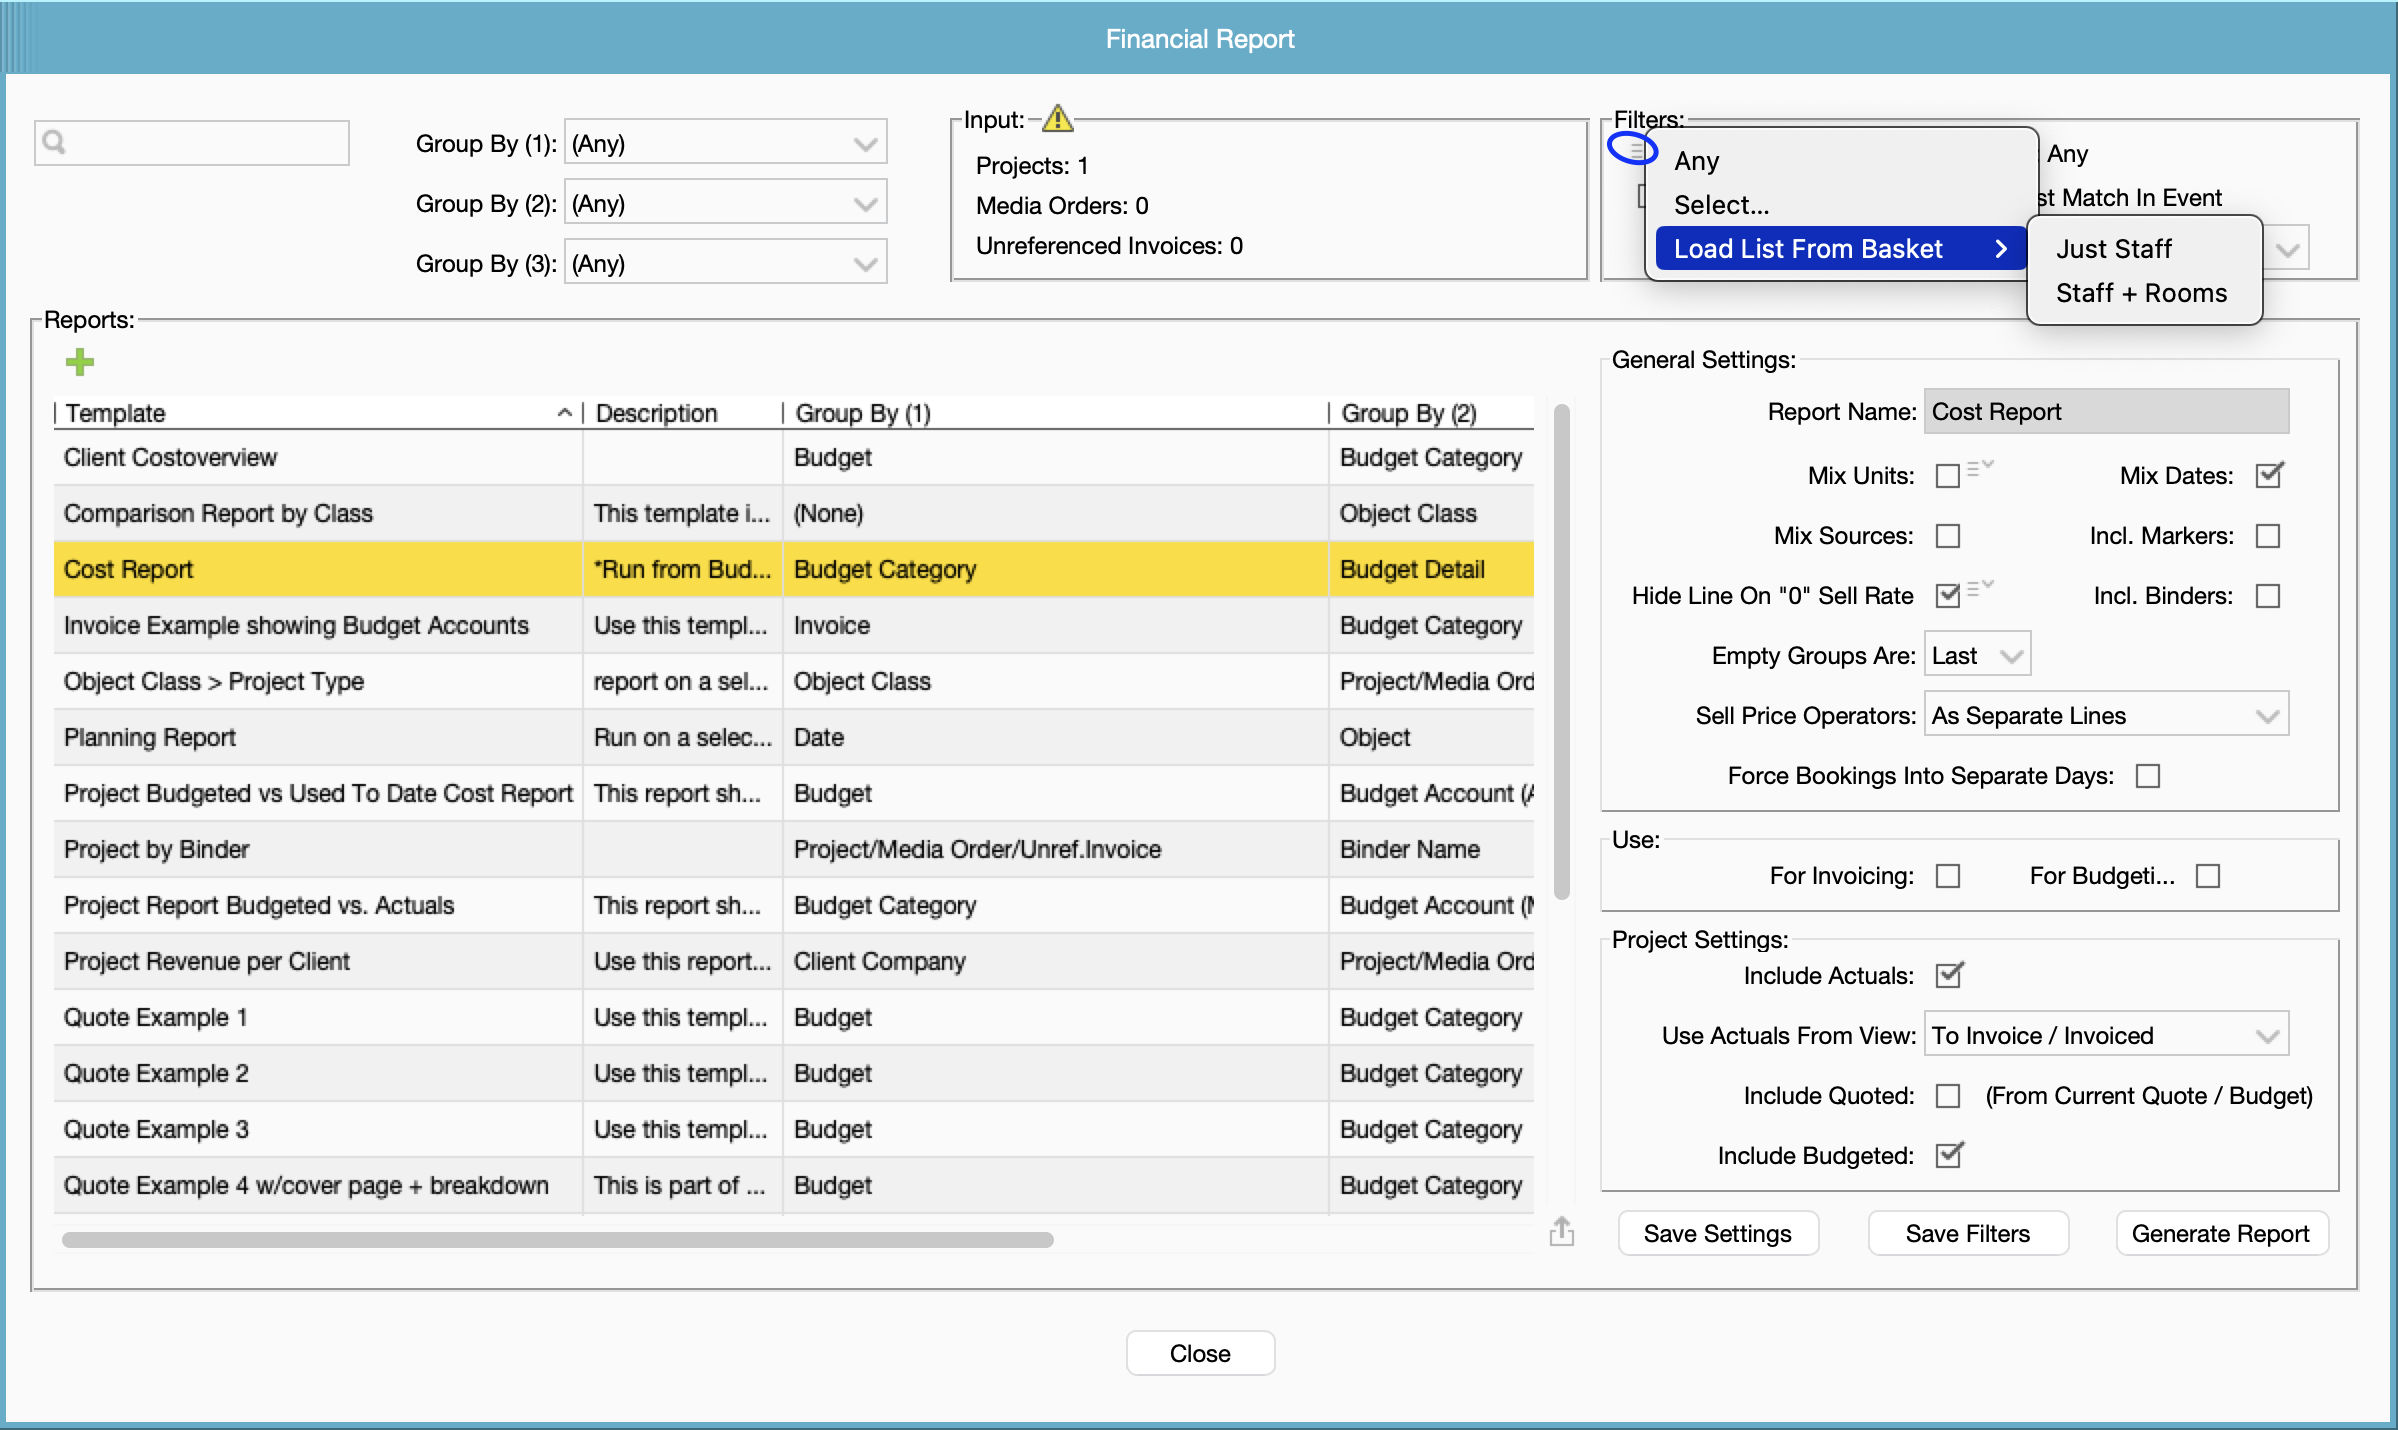Viewport: 2398px width, 1430px height.
Task: Uncheck the Mix Dates checkbox
Action: (2268, 476)
